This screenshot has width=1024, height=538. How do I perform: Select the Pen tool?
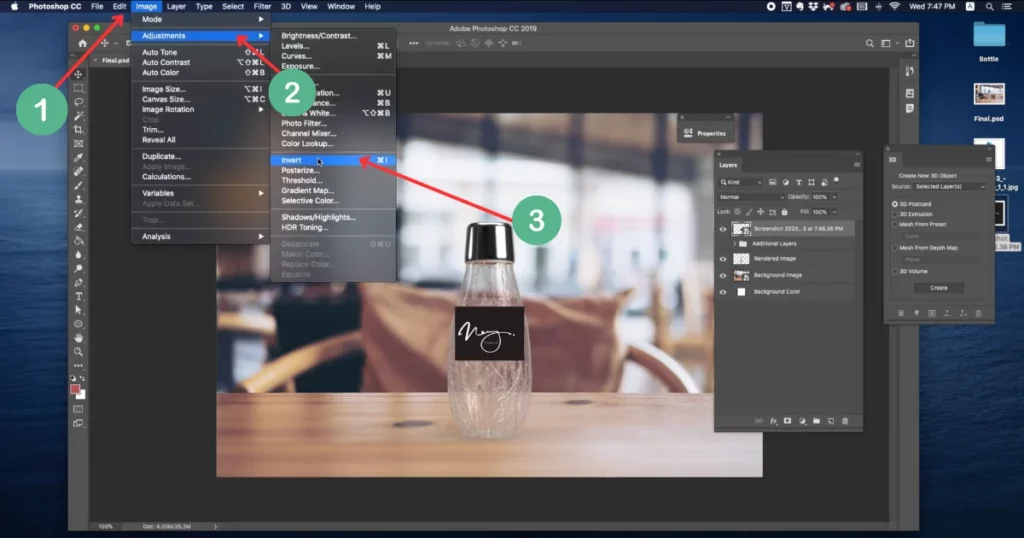coord(78,283)
